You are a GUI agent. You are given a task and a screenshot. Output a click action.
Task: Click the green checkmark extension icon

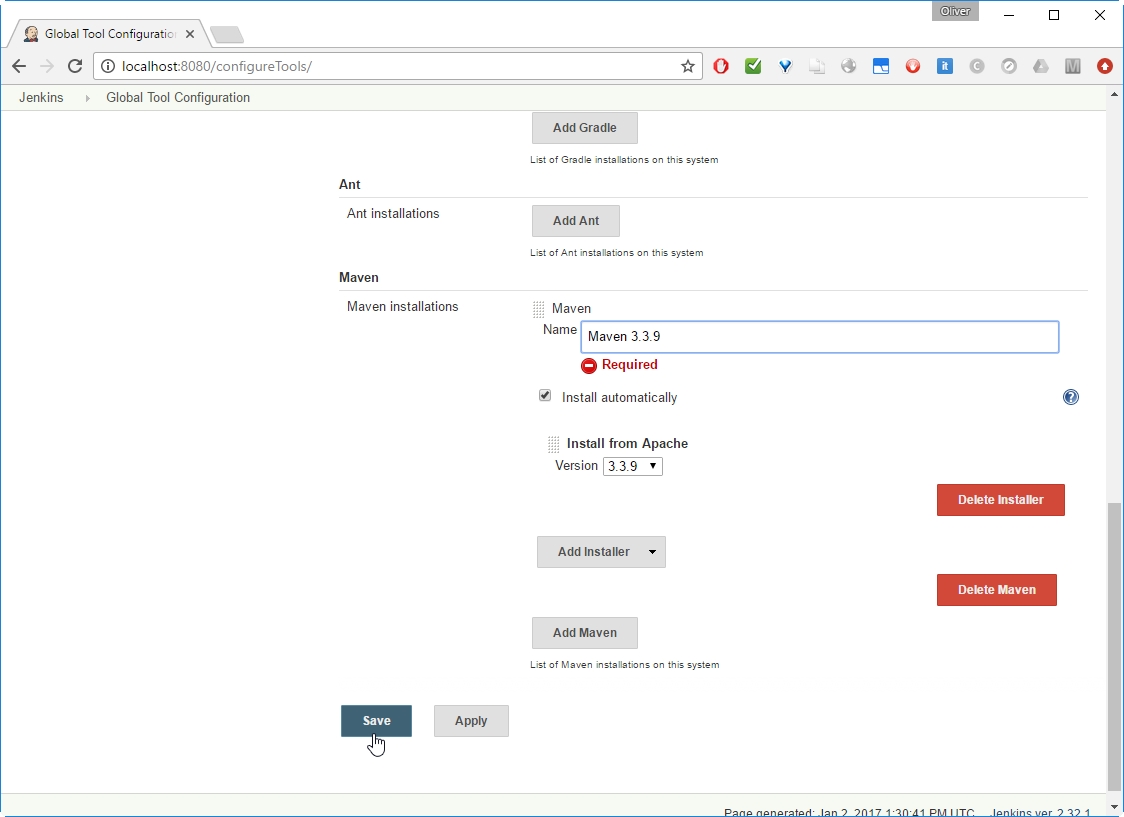pos(753,66)
